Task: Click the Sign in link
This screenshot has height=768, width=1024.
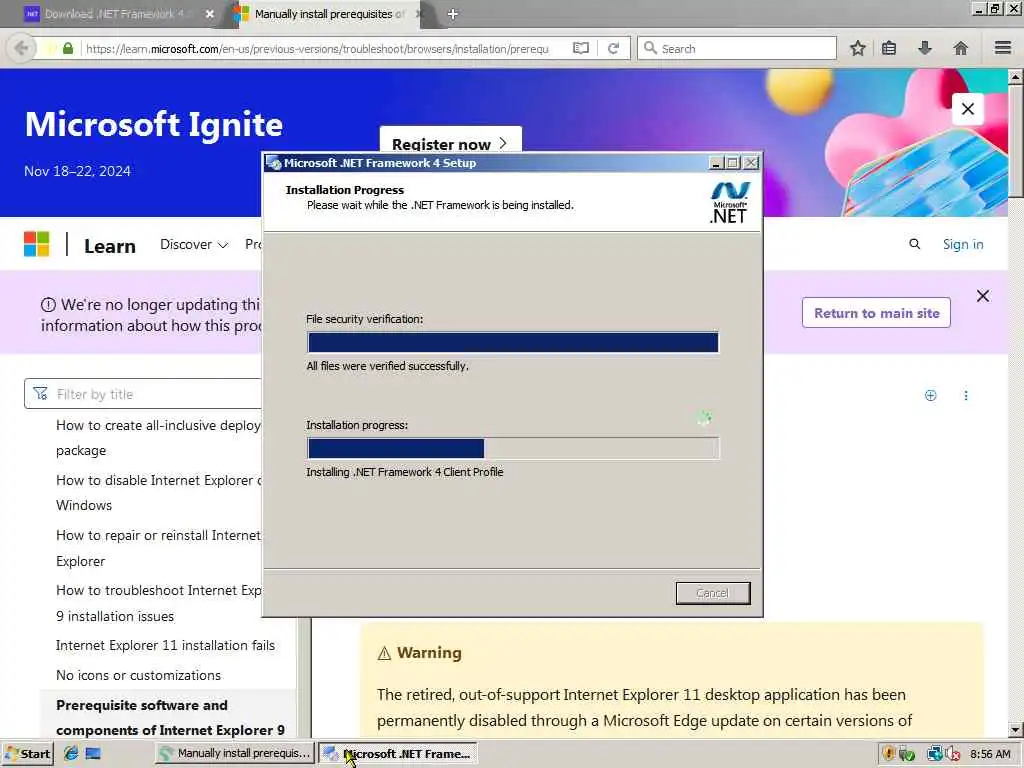Action: tap(963, 244)
